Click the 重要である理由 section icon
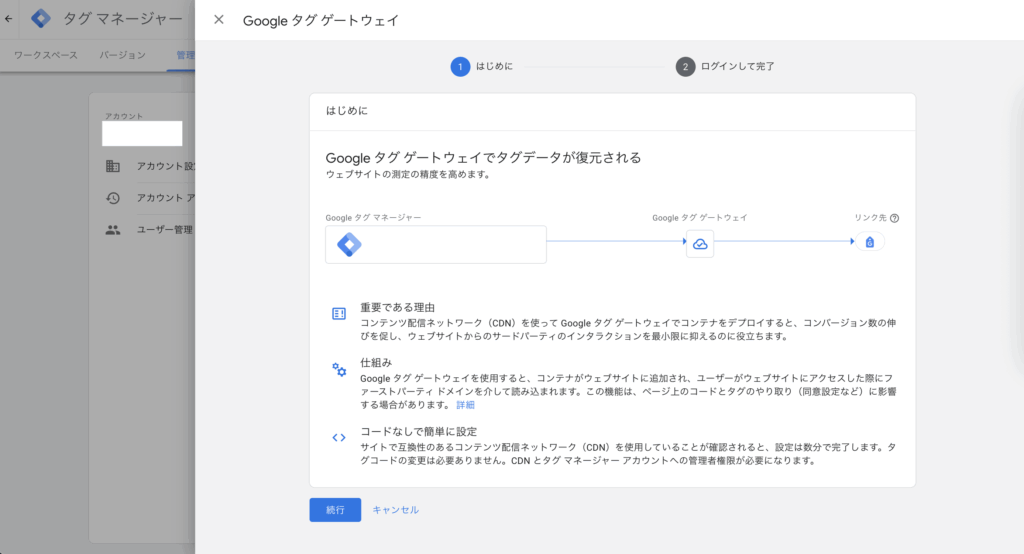The image size is (1024, 554). 339,314
